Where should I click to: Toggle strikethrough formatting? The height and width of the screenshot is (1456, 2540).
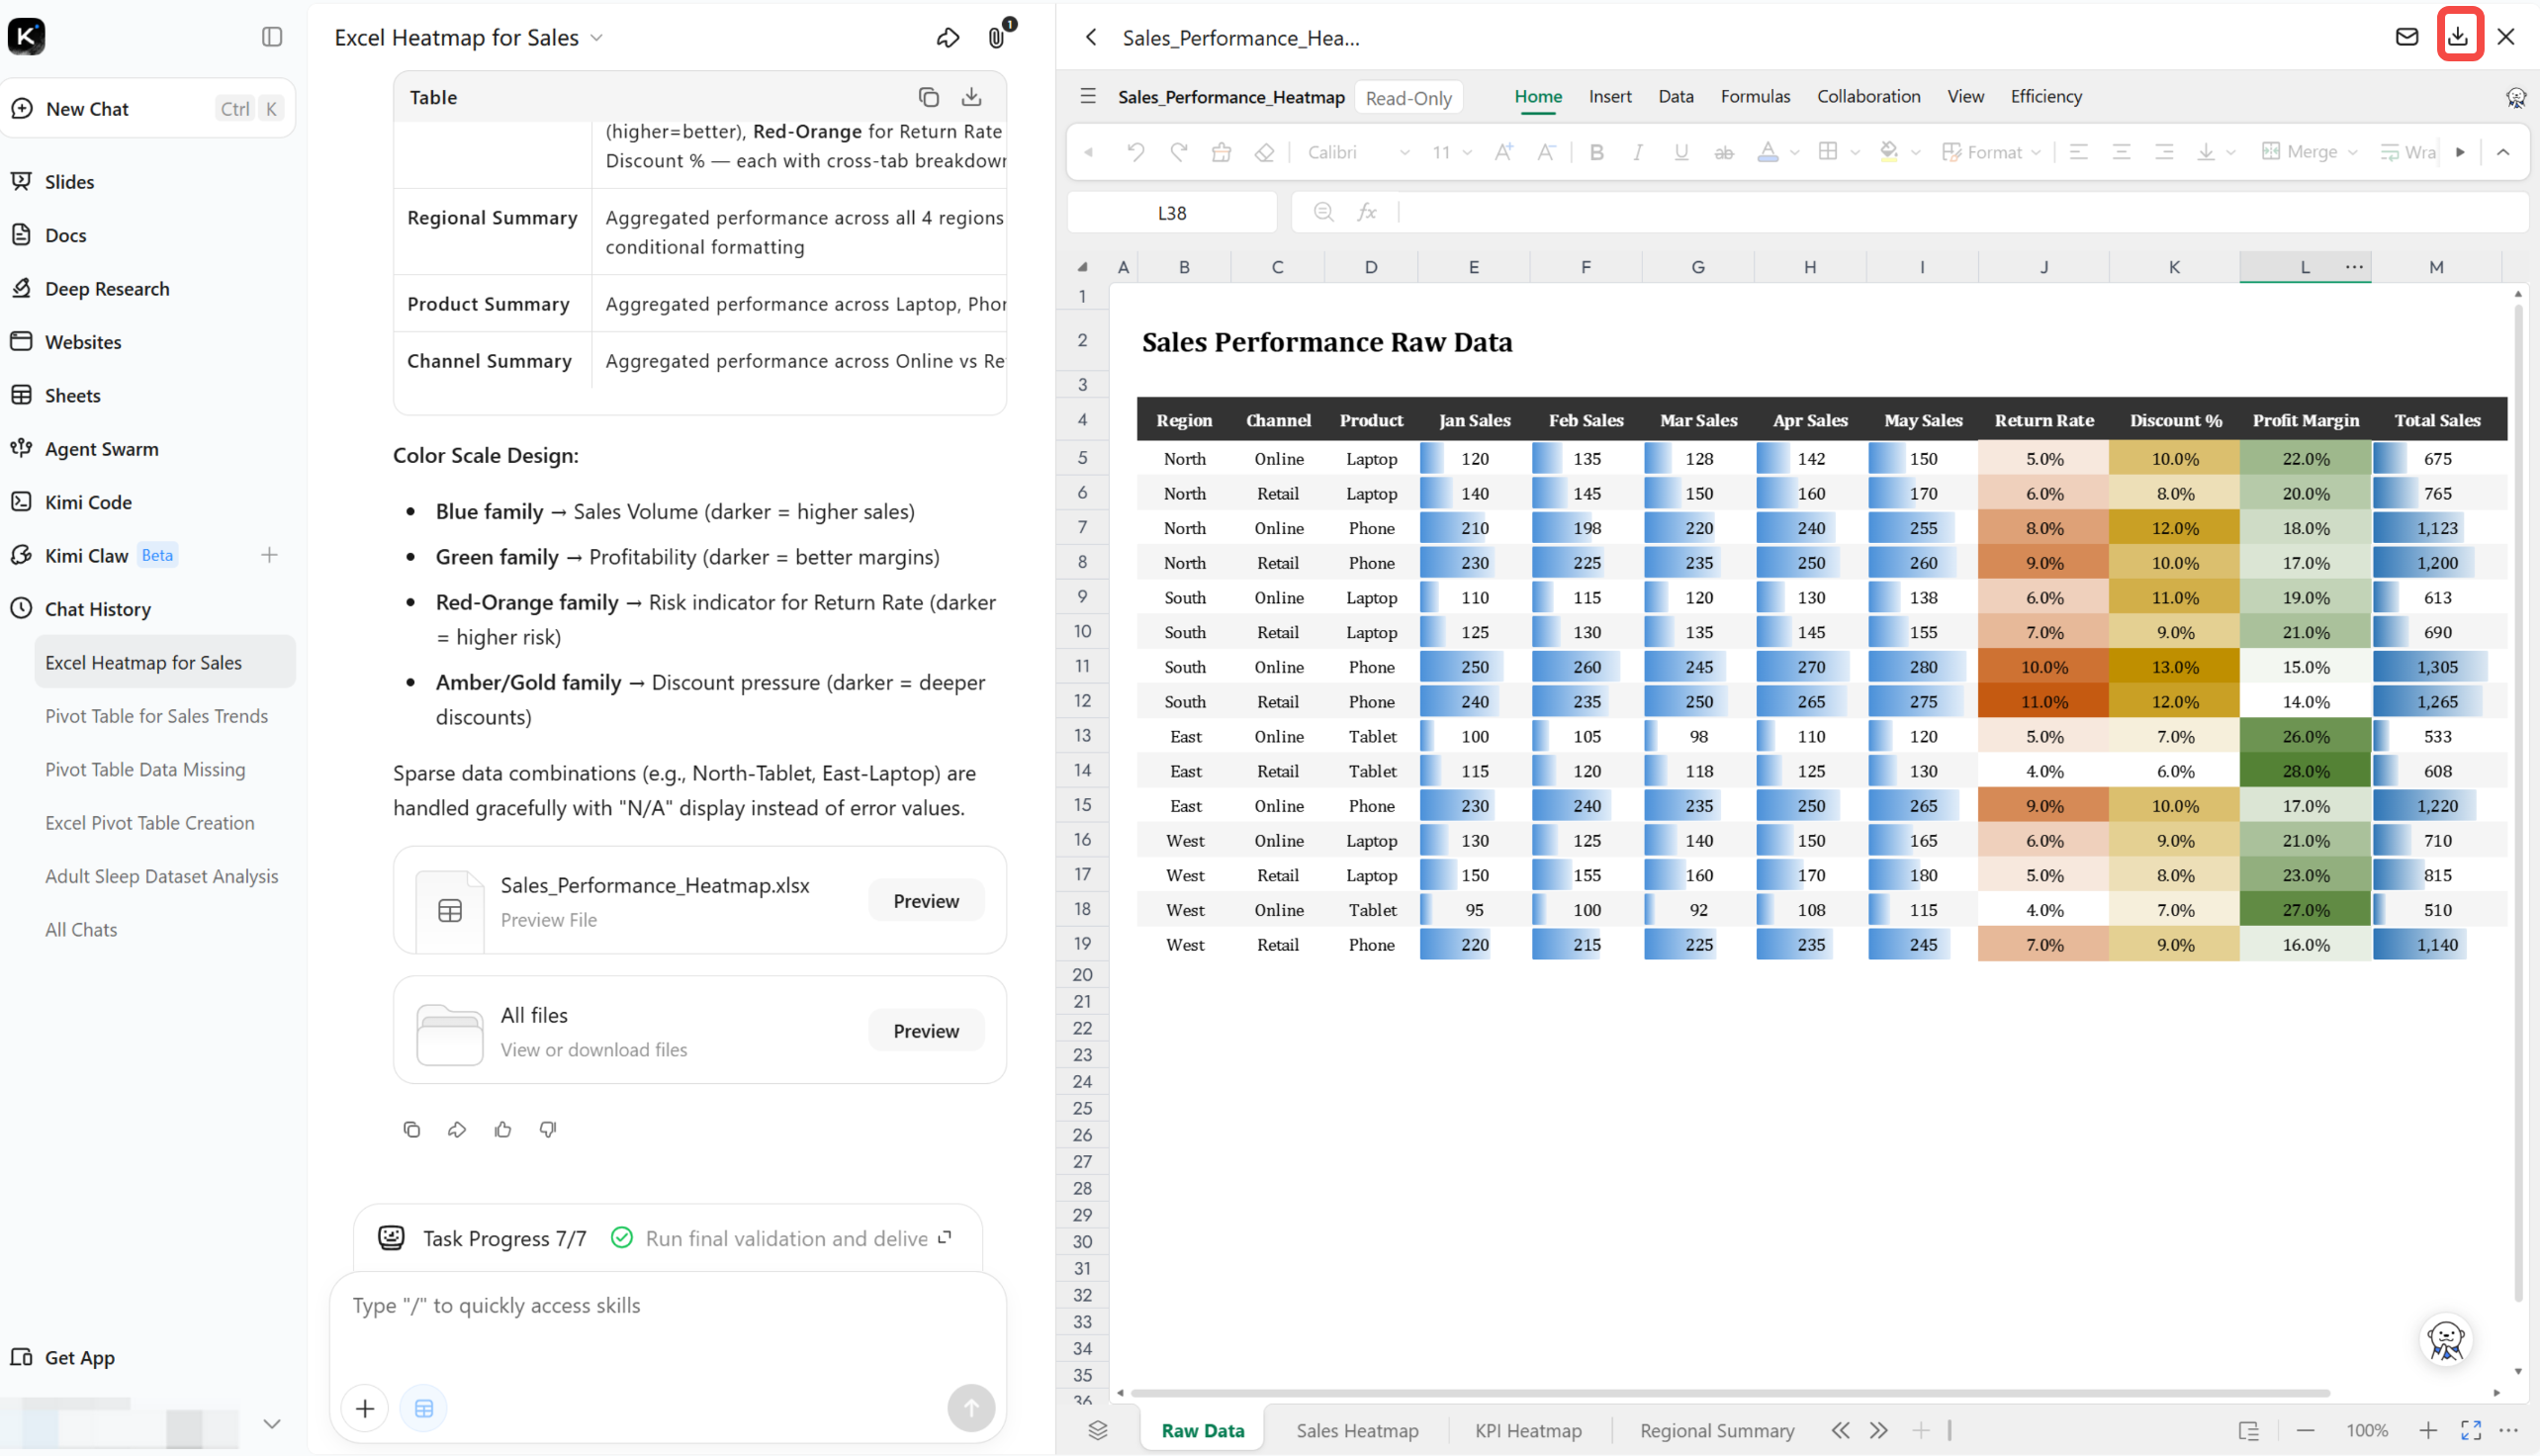(1724, 152)
